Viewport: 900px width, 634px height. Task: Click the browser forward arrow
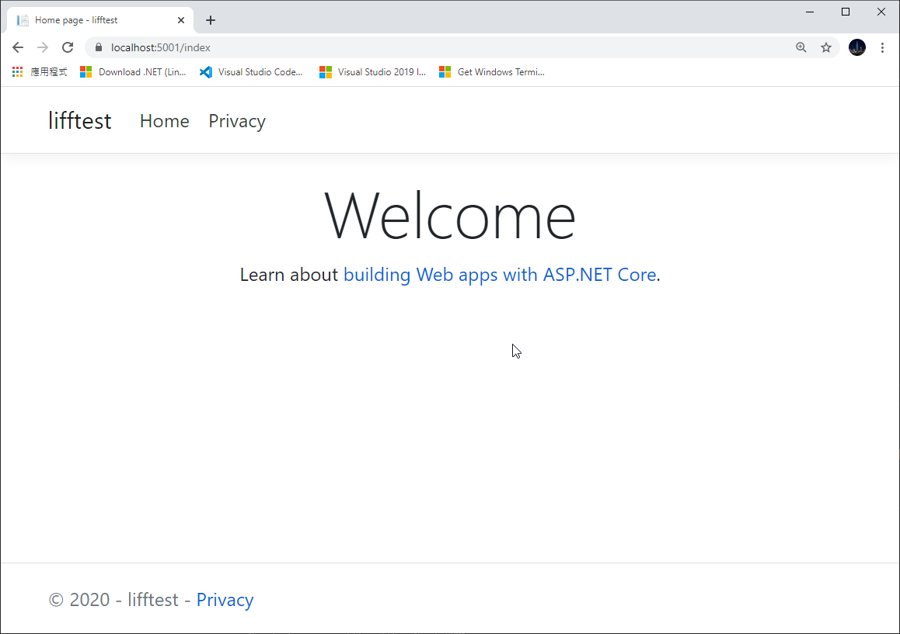(42, 47)
